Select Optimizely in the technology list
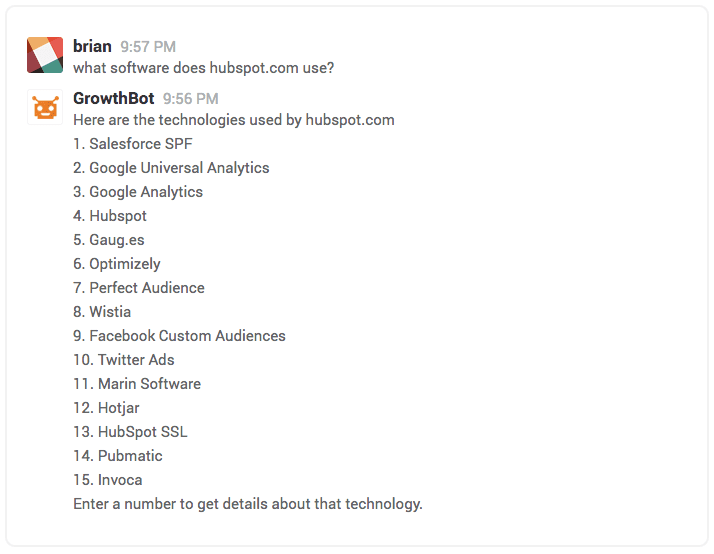 pyautogui.click(x=117, y=264)
